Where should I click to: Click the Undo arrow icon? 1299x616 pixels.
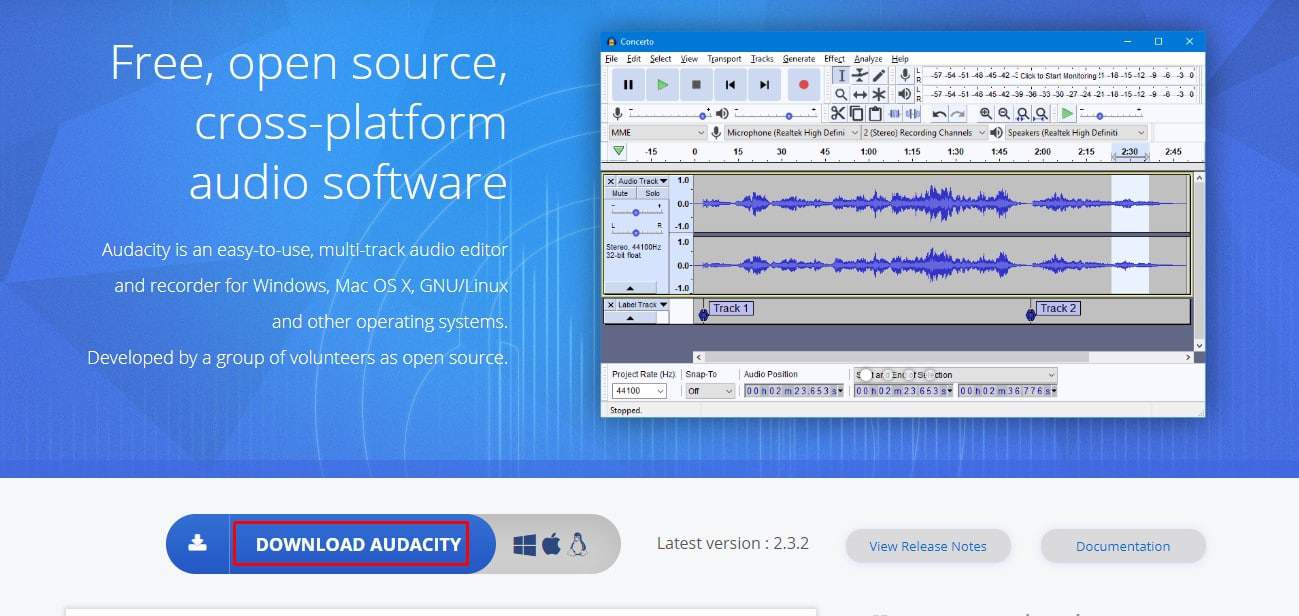[939, 114]
